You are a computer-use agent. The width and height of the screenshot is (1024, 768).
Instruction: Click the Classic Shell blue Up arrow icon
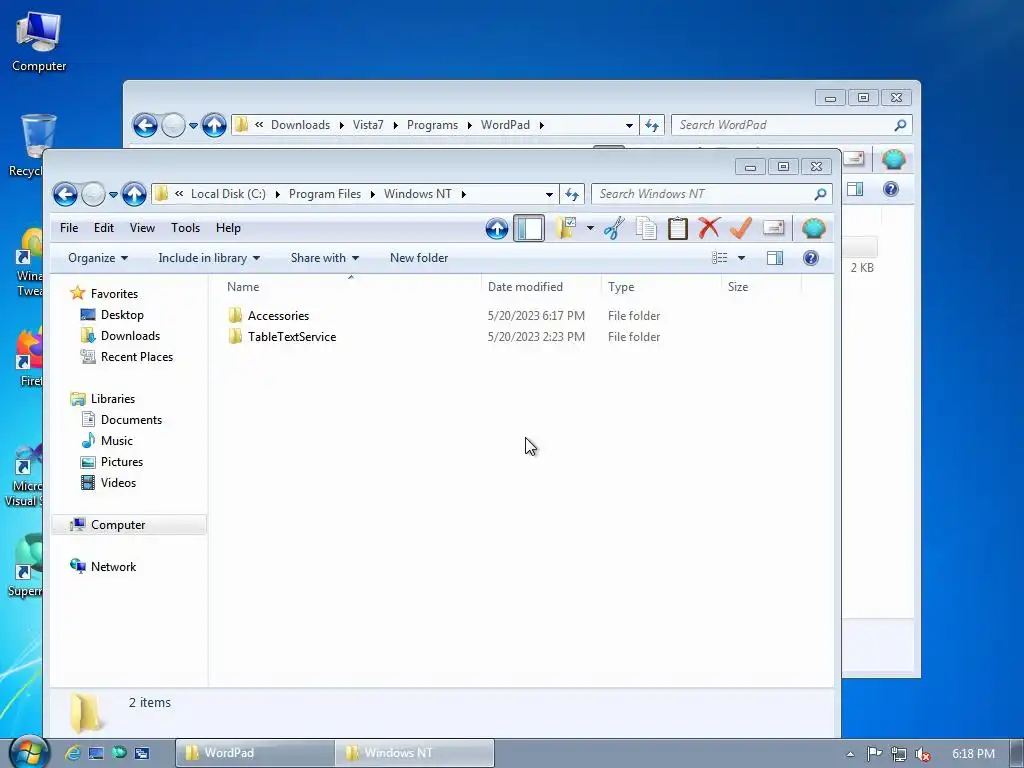(x=496, y=229)
